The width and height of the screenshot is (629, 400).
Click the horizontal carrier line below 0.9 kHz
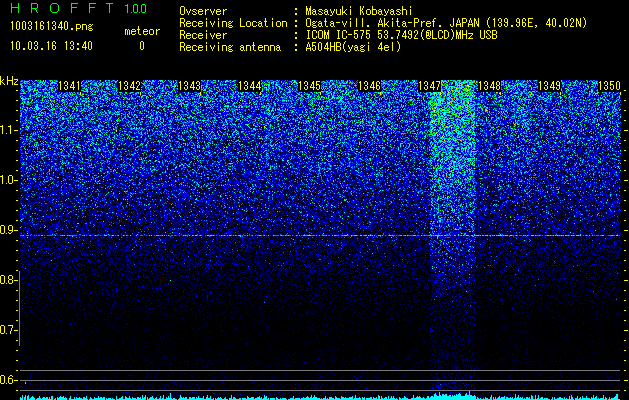(x=320, y=236)
